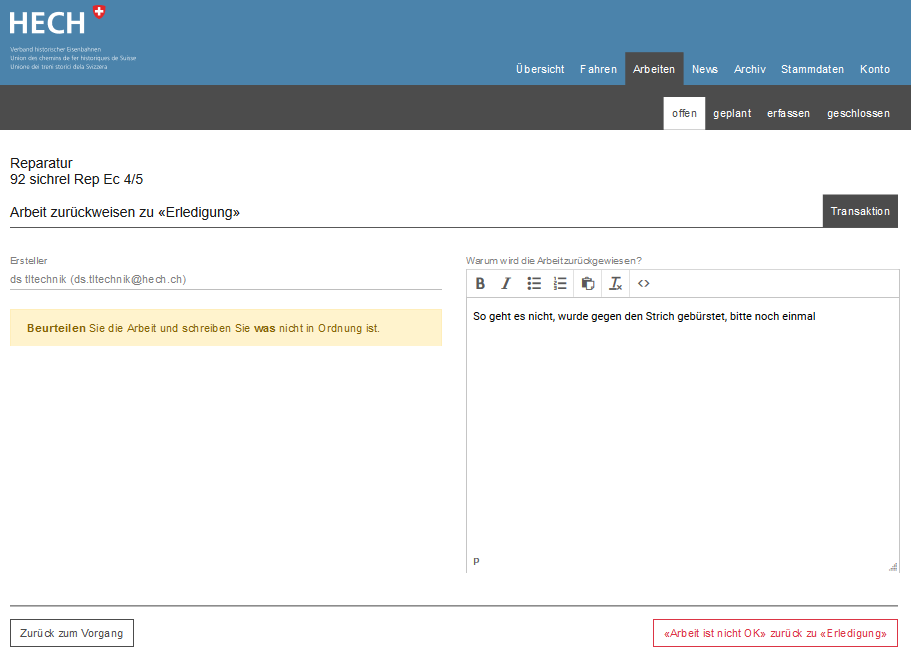Go to the Fahren section

click(x=598, y=69)
